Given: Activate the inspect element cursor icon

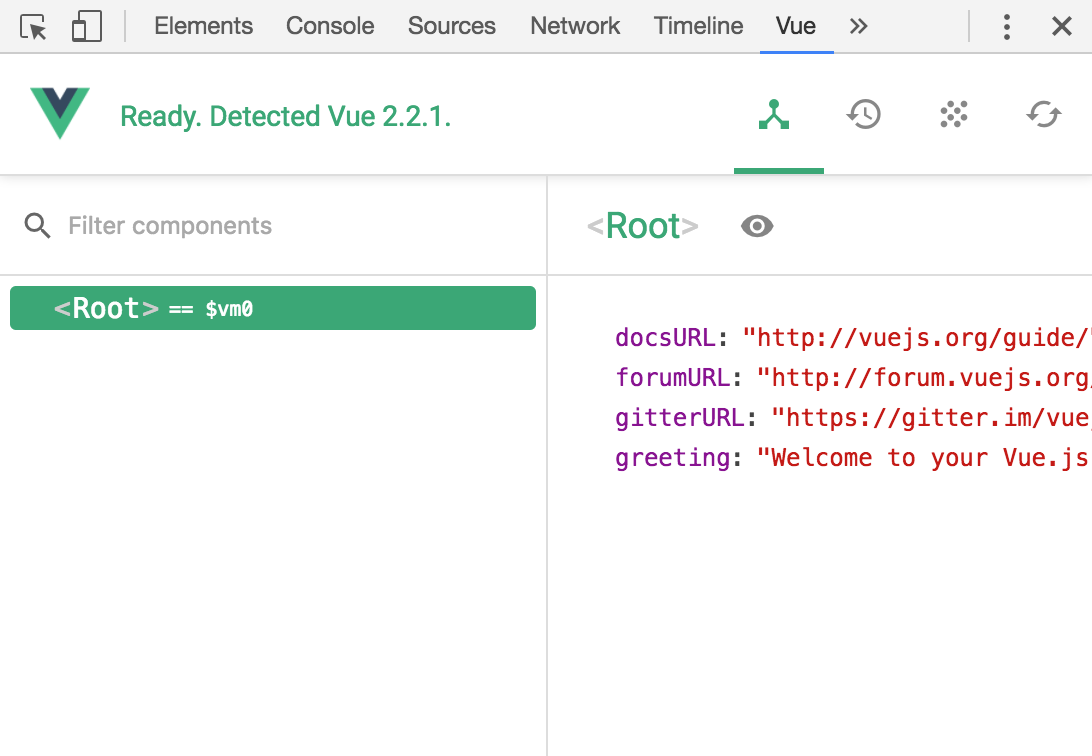Looking at the screenshot, I should [33, 27].
